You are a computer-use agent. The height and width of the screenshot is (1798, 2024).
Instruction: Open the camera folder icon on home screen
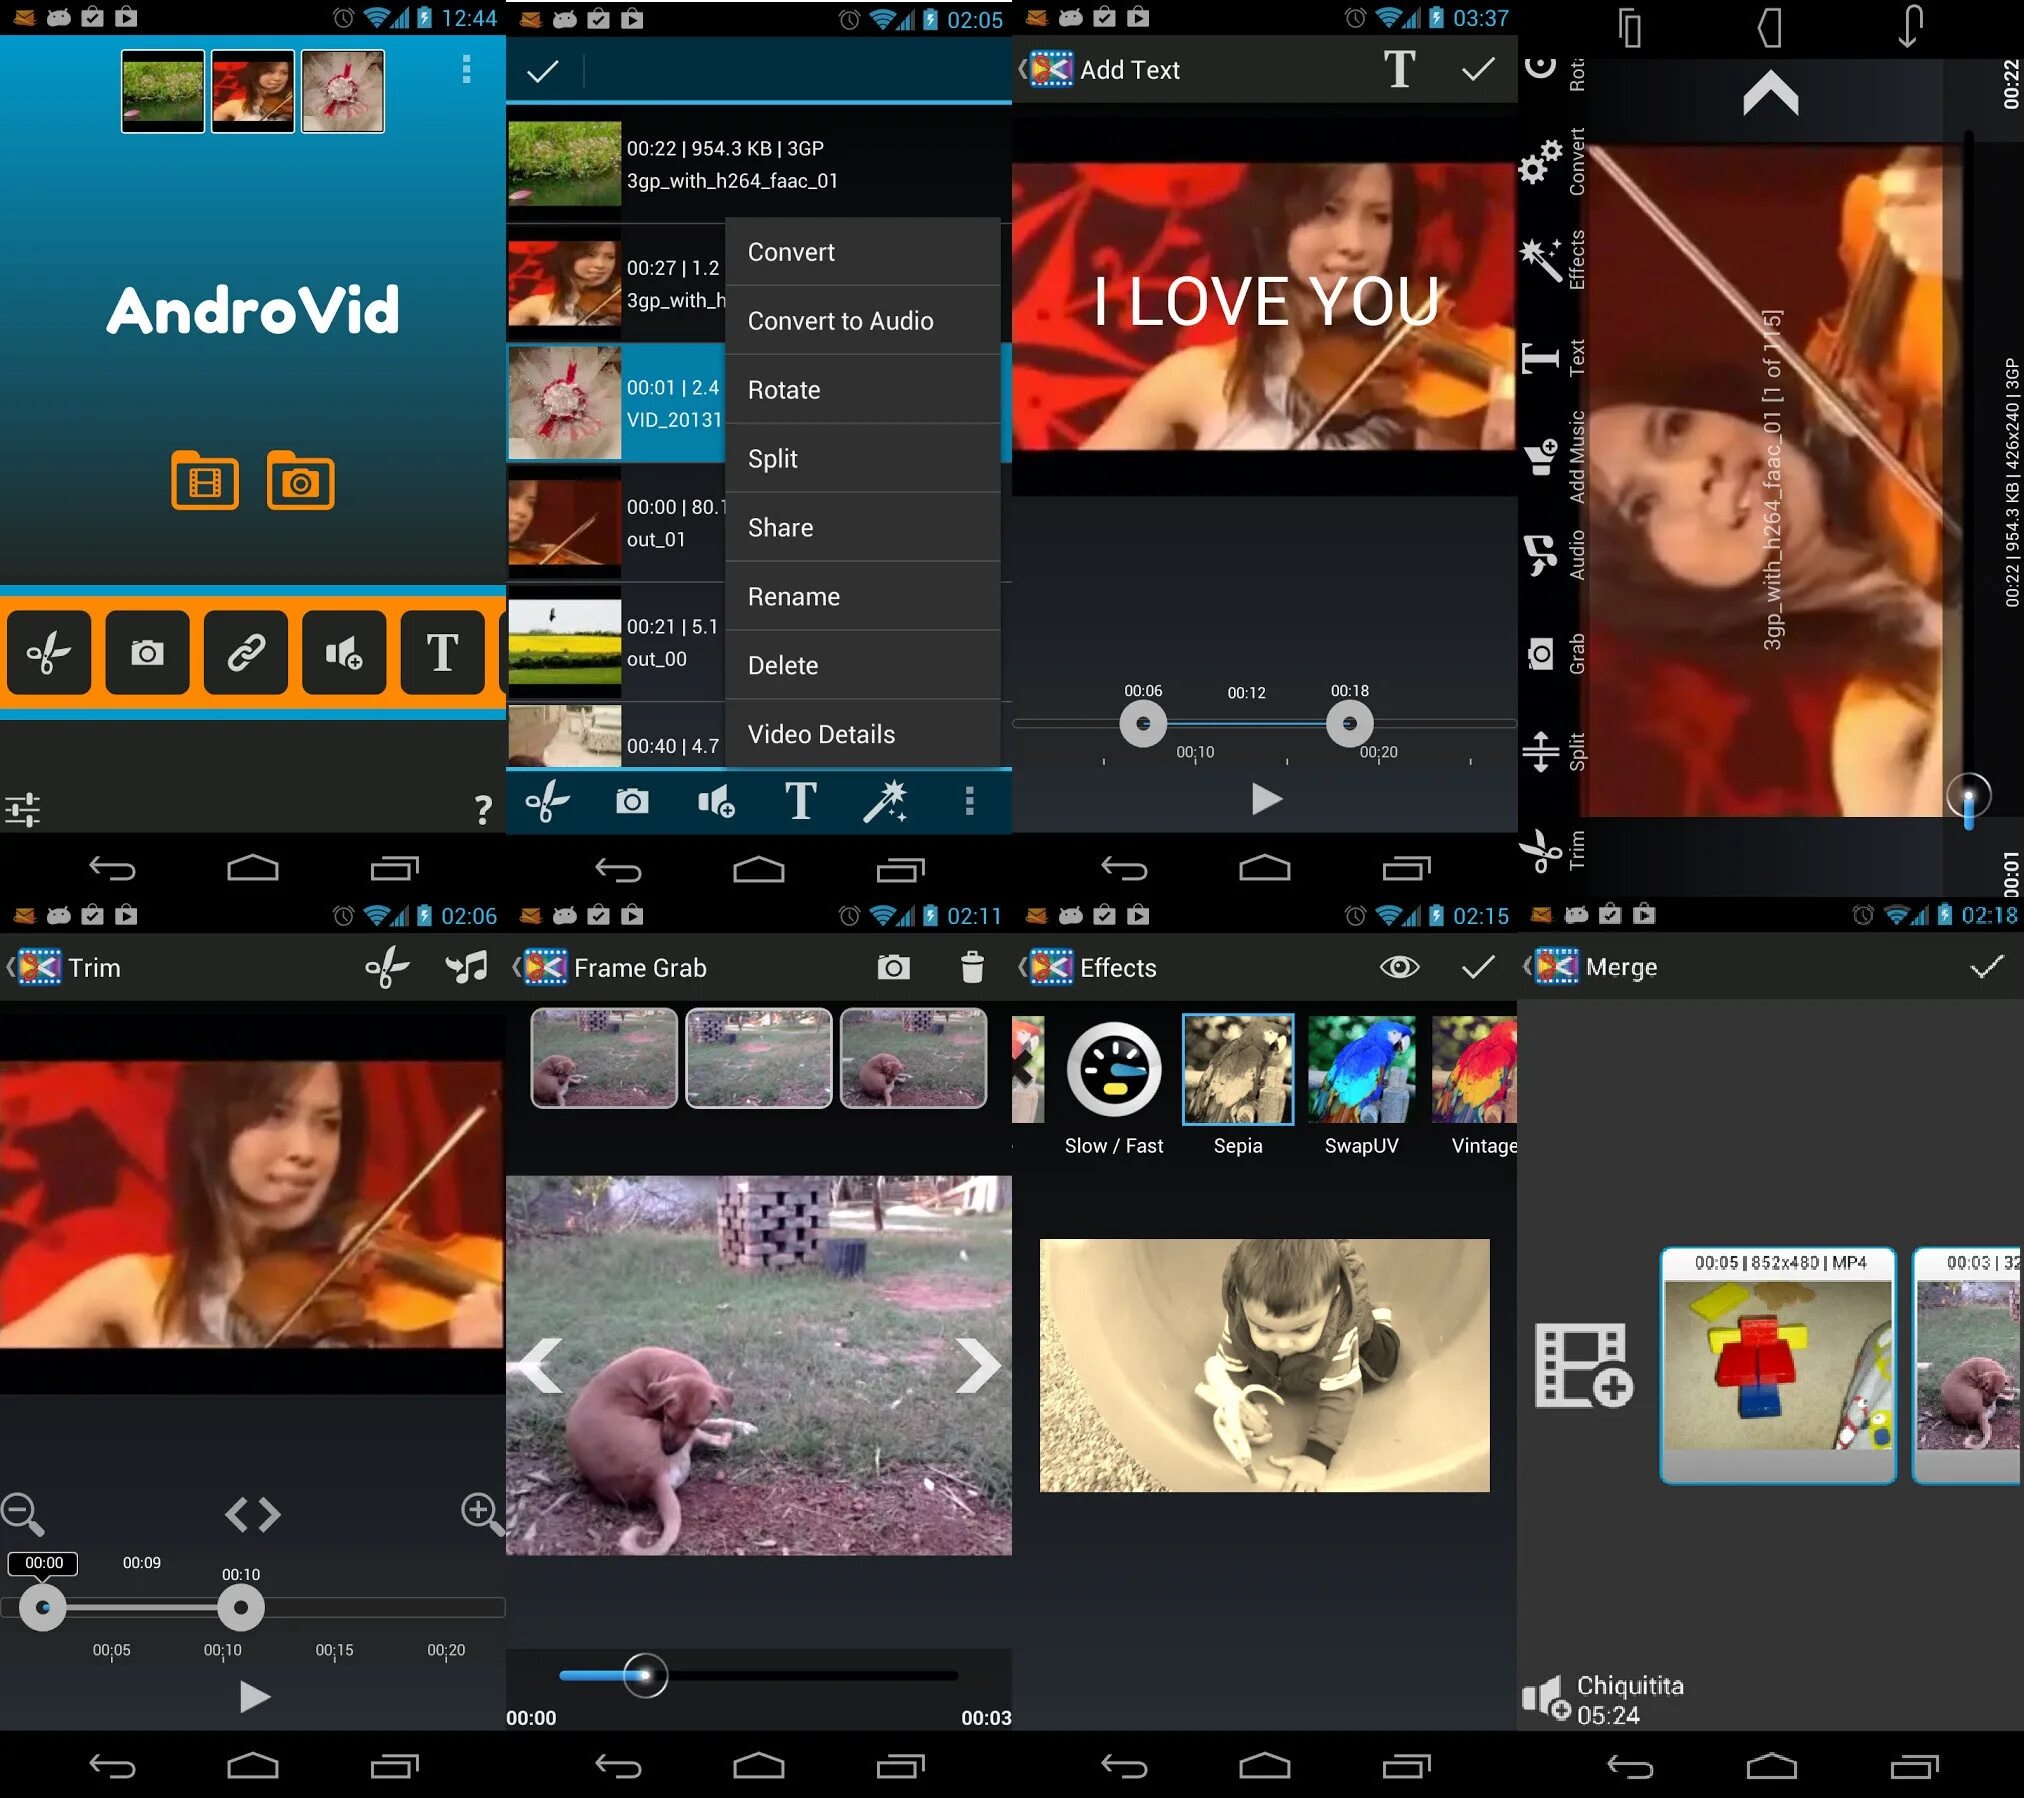click(300, 482)
